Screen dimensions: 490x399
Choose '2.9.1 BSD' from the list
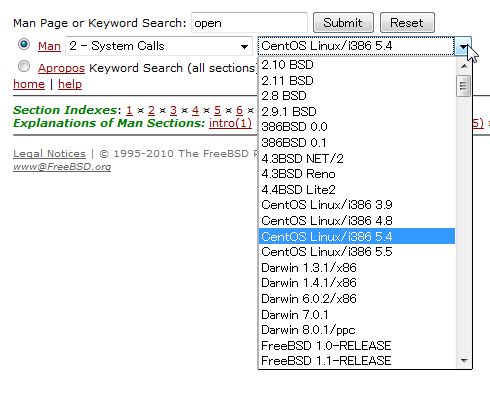click(357, 111)
